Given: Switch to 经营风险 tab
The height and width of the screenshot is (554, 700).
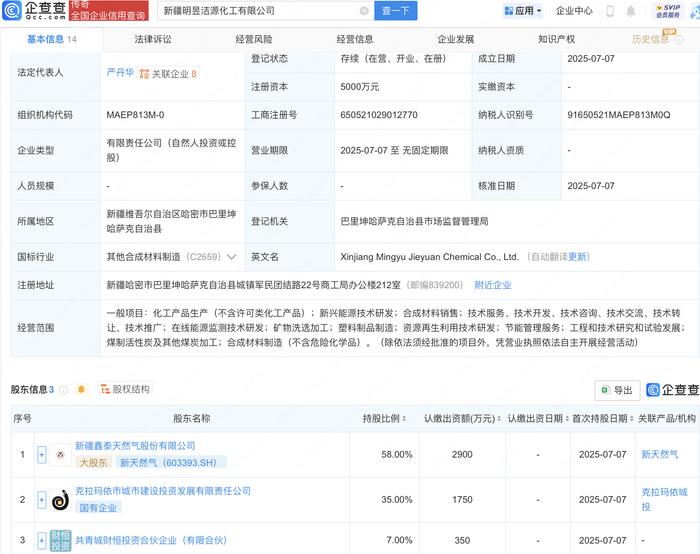Looking at the screenshot, I should pos(254,39).
